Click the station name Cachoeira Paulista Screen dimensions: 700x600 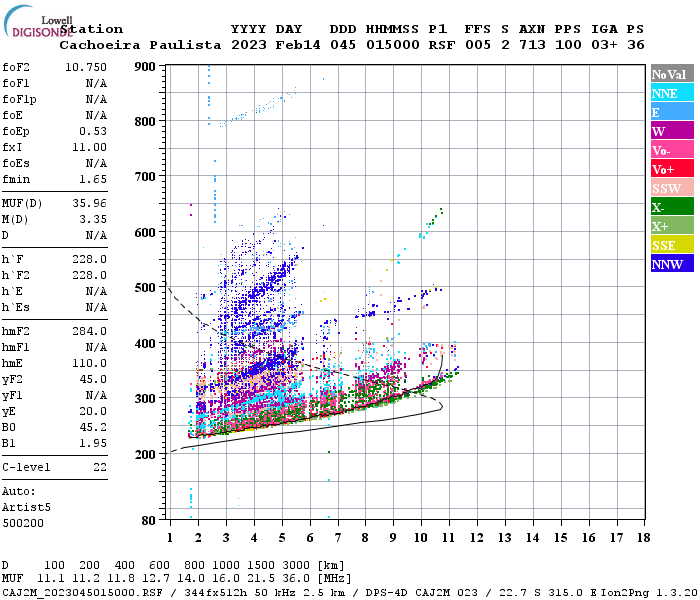[x=140, y=45]
